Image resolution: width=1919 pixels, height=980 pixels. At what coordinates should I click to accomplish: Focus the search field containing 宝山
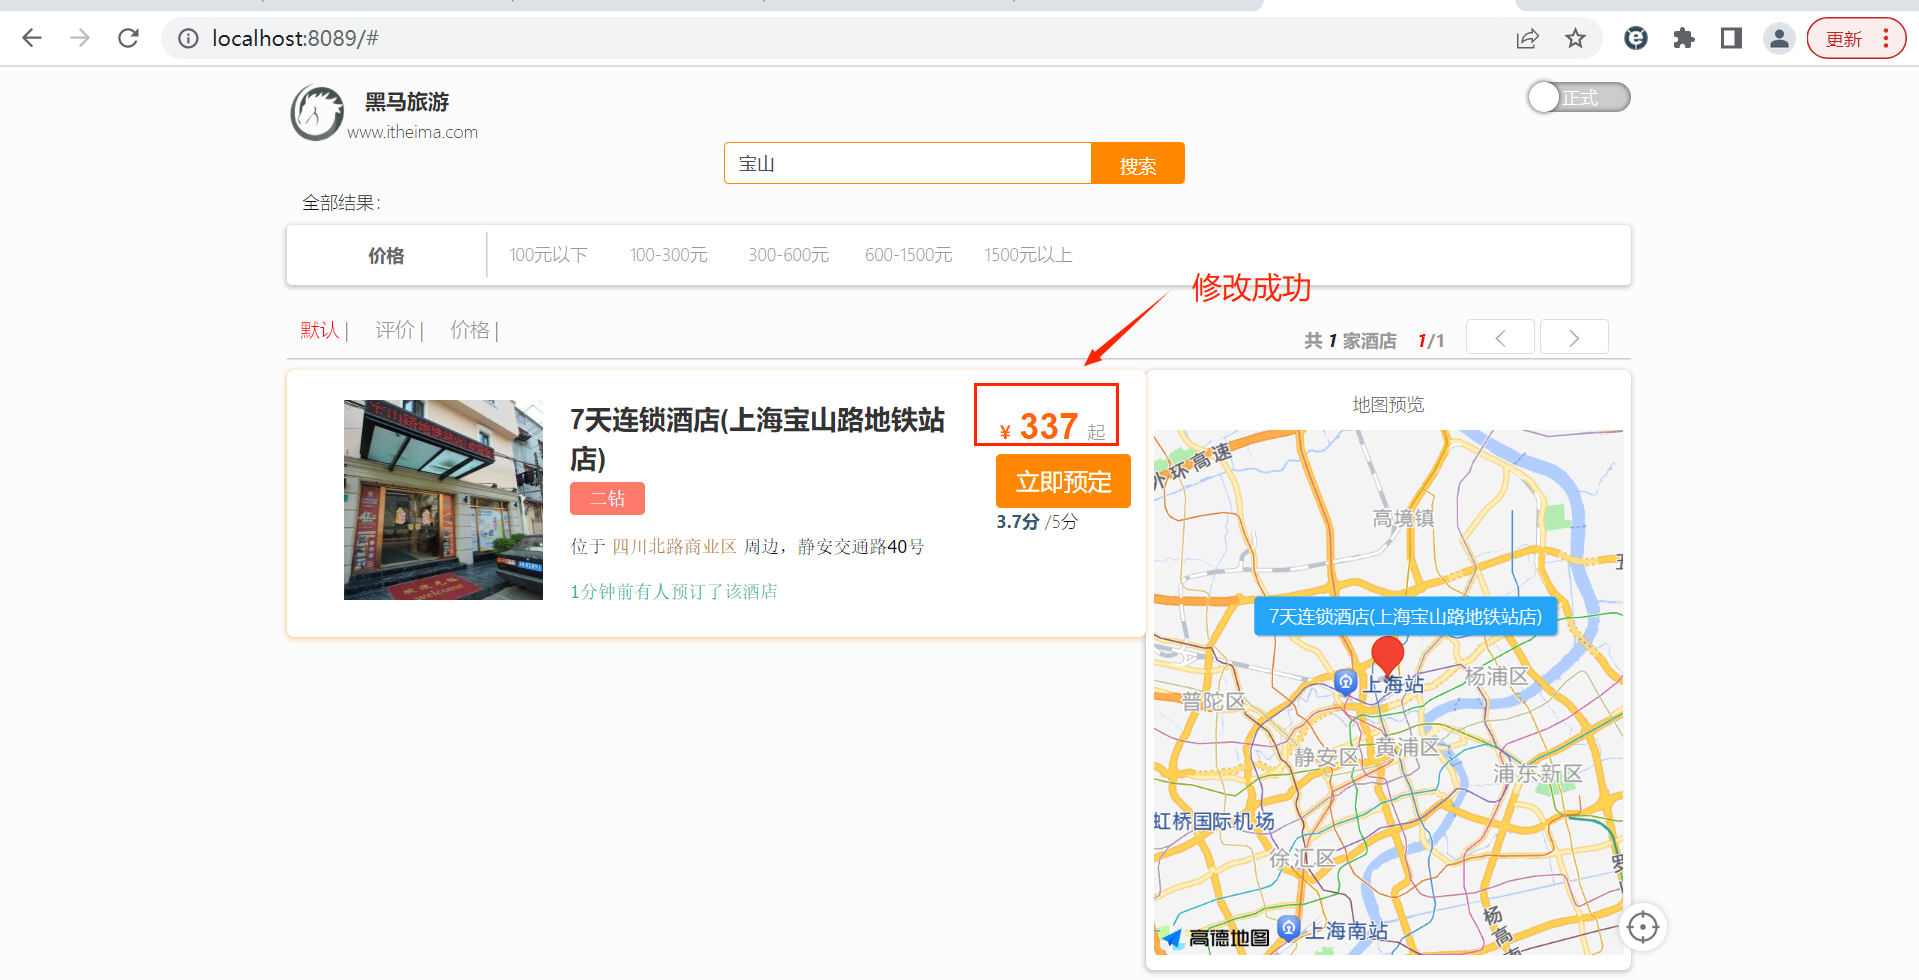tap(907, 163)
